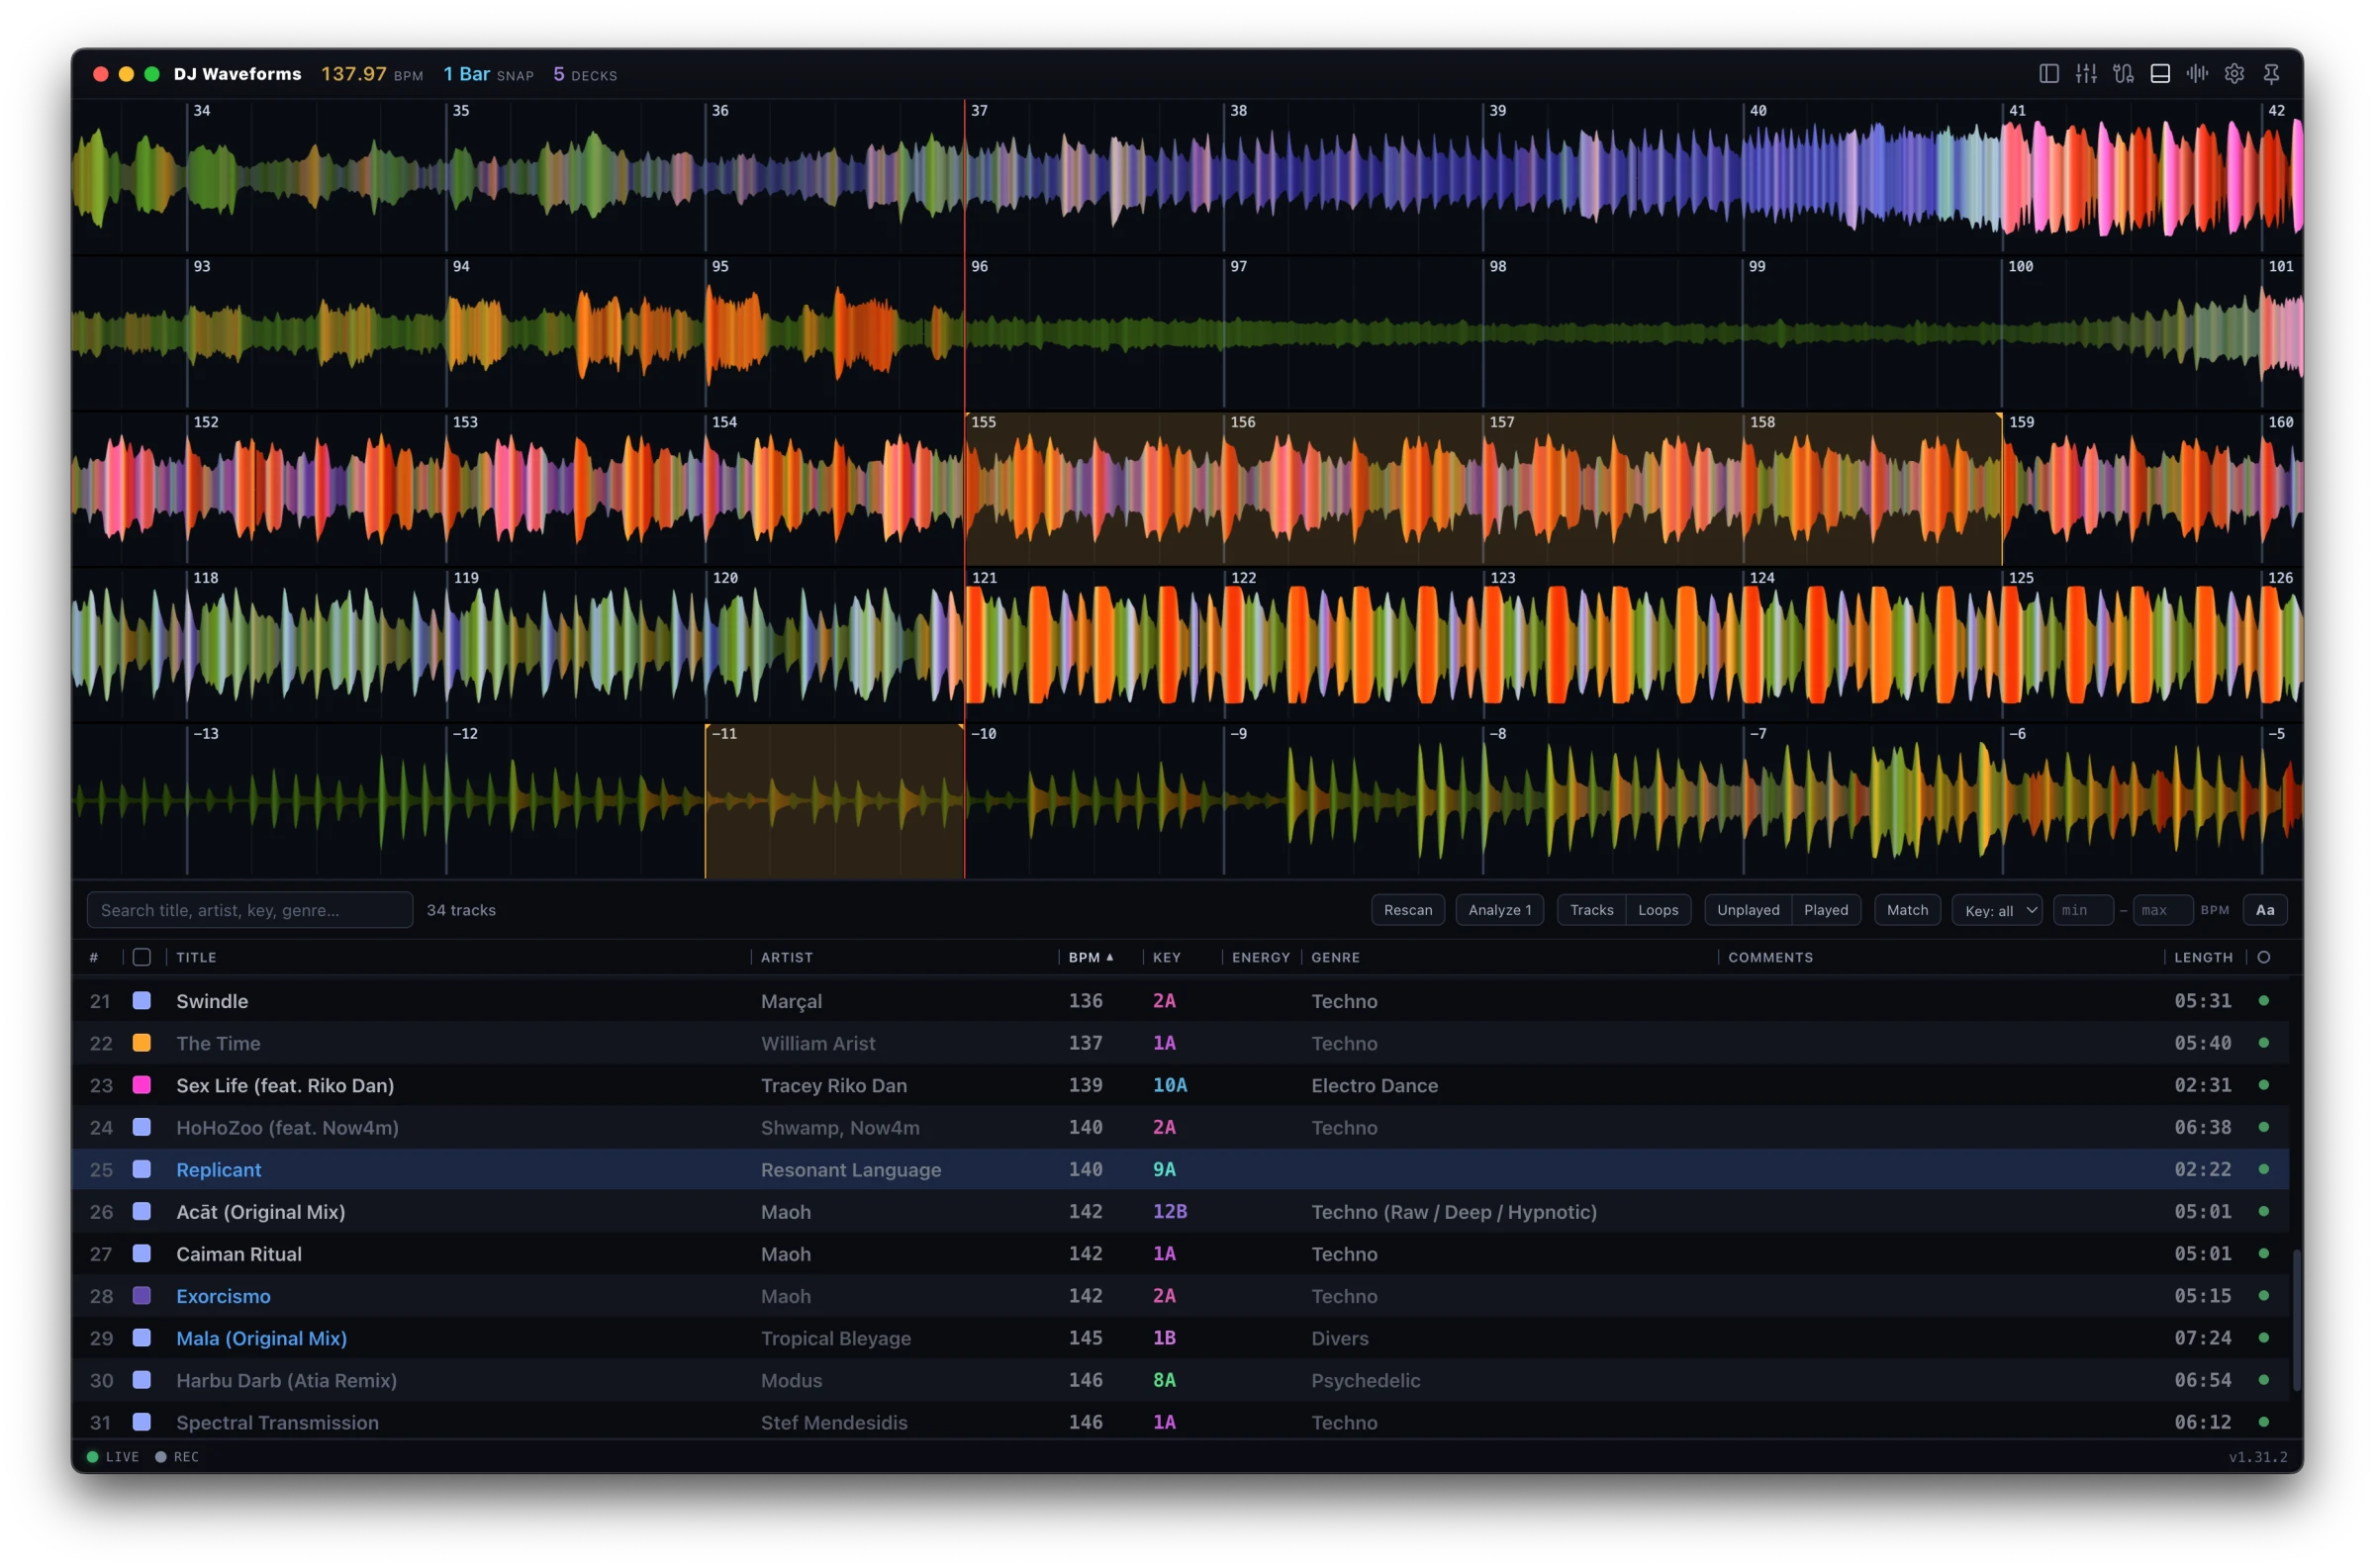Open the Key: all dropdown
Image resolution: width=2375 pixels, height=1568 pixels.
tap(1996, 910)
